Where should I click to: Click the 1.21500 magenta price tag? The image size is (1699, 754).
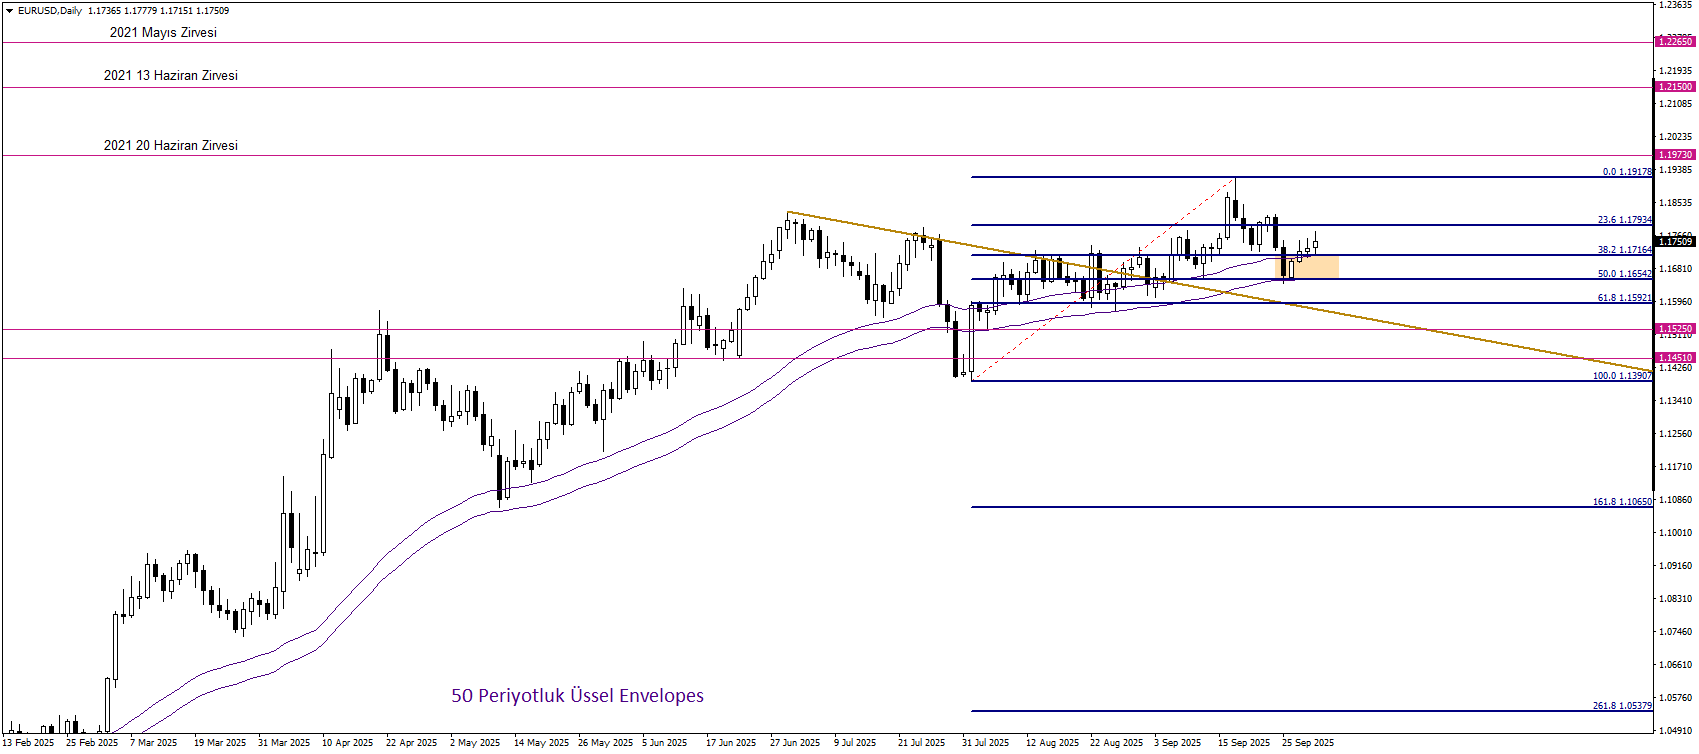click(x=1675, y=87)
